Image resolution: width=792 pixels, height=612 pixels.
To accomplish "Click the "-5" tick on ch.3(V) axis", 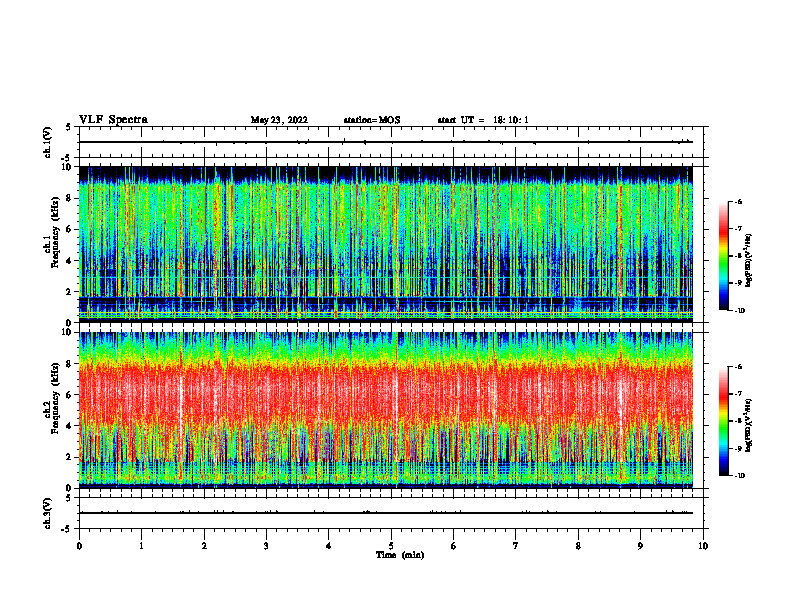I will point(66,529).
